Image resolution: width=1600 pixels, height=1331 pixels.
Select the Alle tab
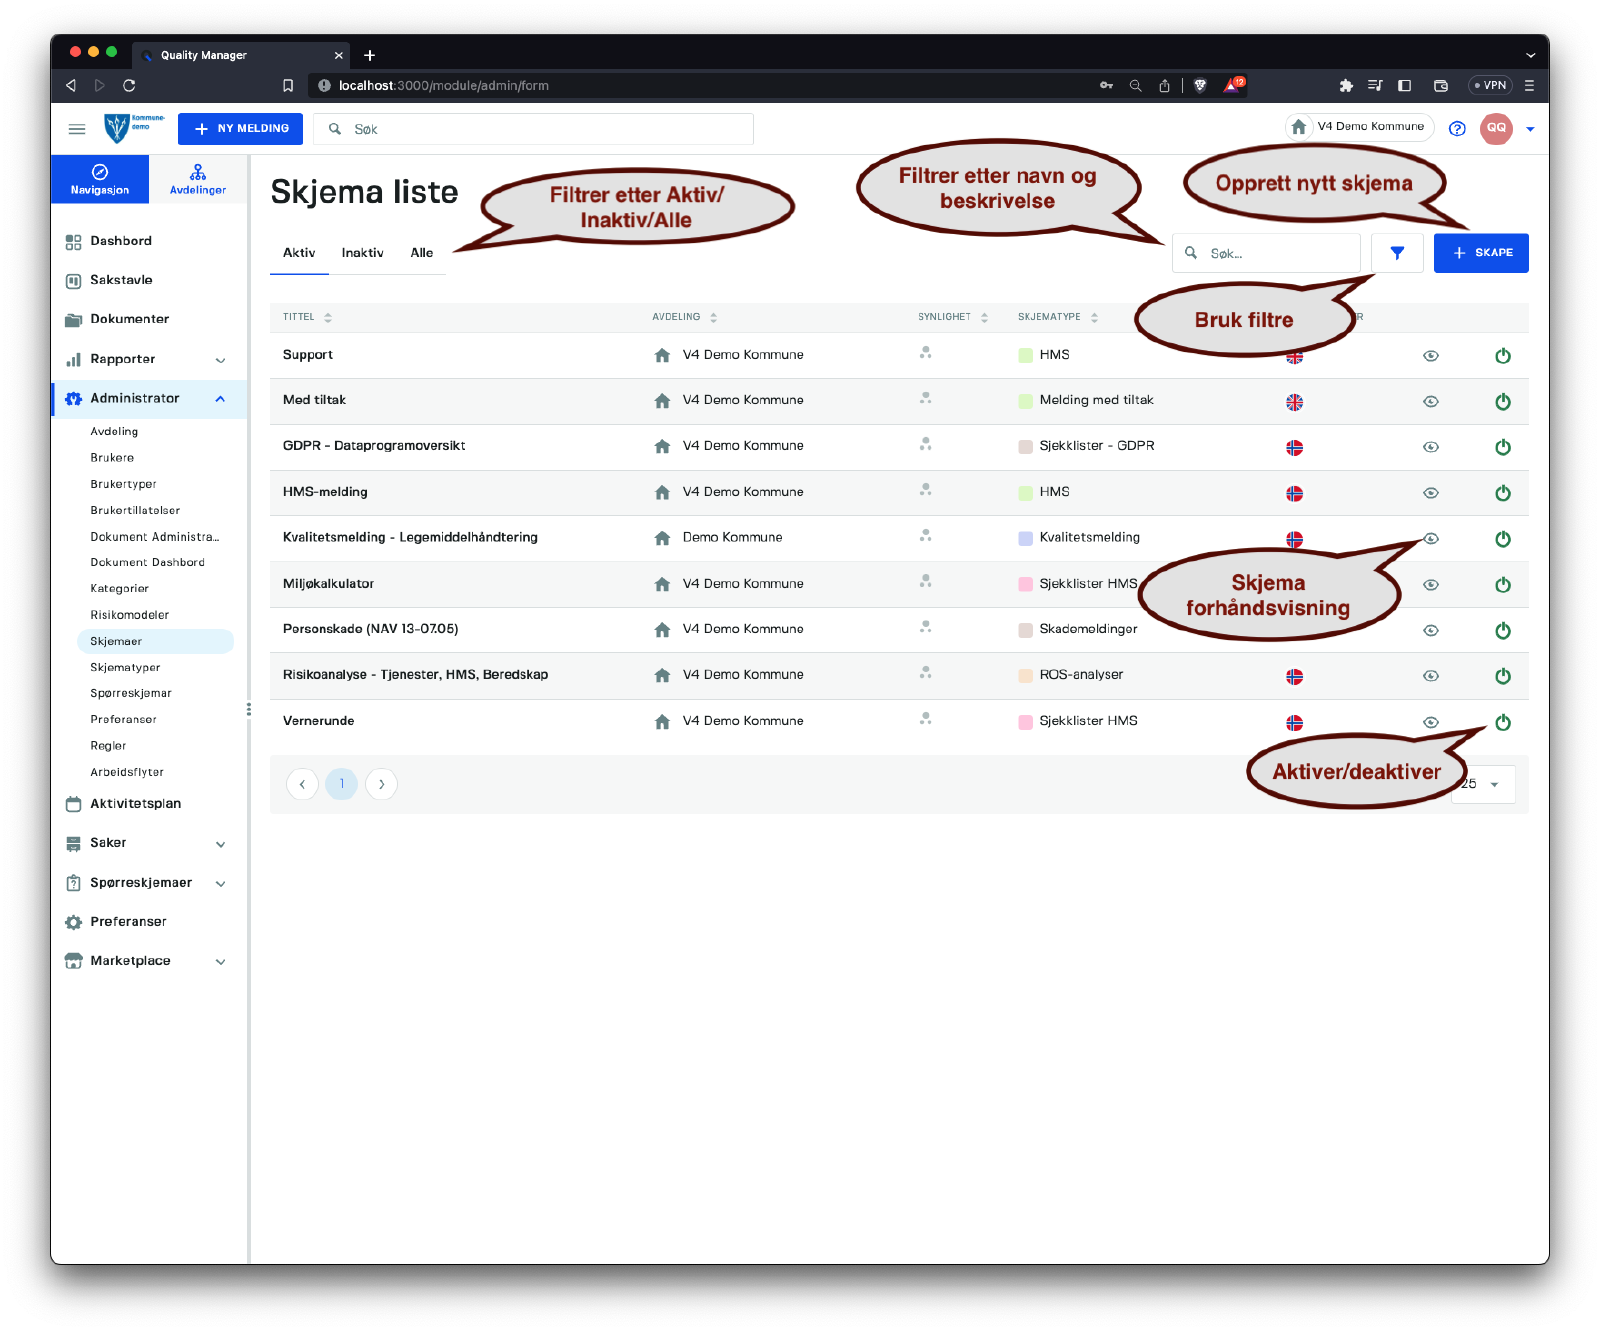tap(422, 253)
